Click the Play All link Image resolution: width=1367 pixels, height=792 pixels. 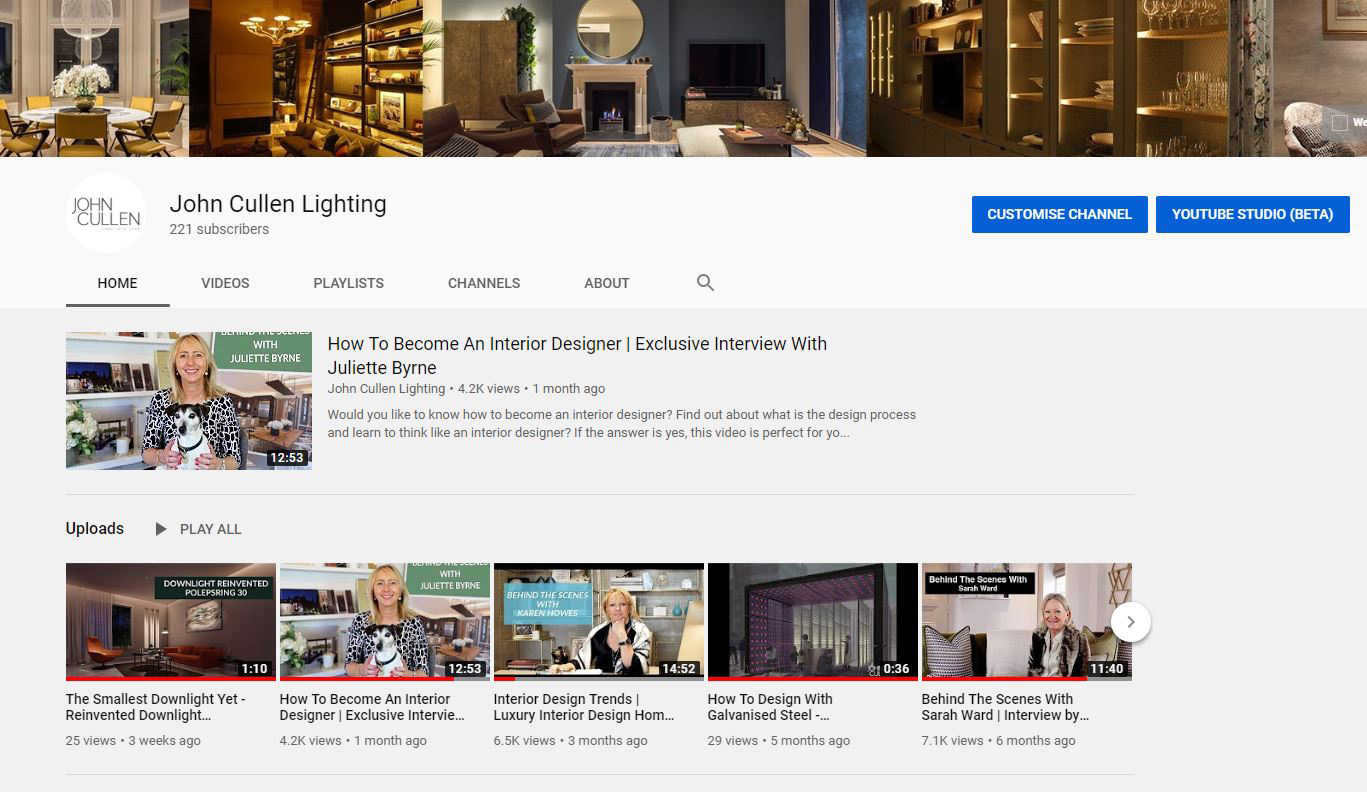211,529
